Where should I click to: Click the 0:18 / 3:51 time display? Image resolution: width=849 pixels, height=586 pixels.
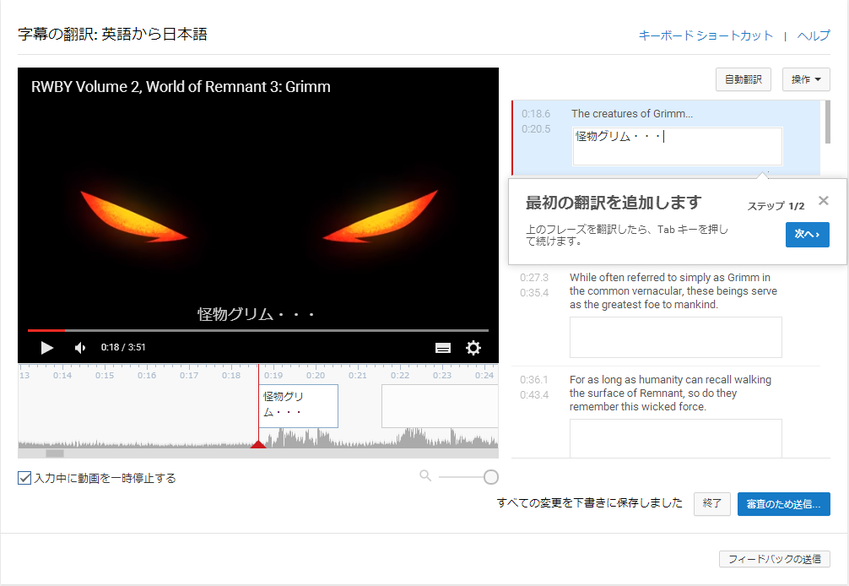tap(123, 347)
